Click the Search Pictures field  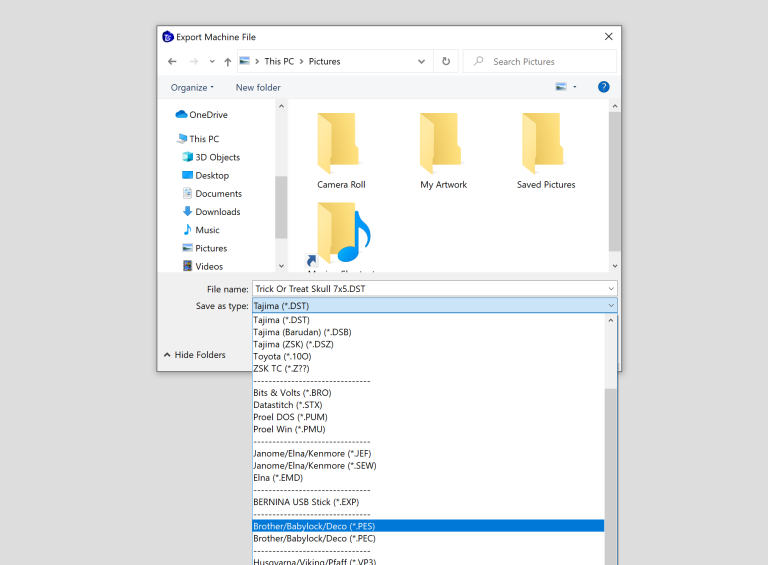[539, 61]
